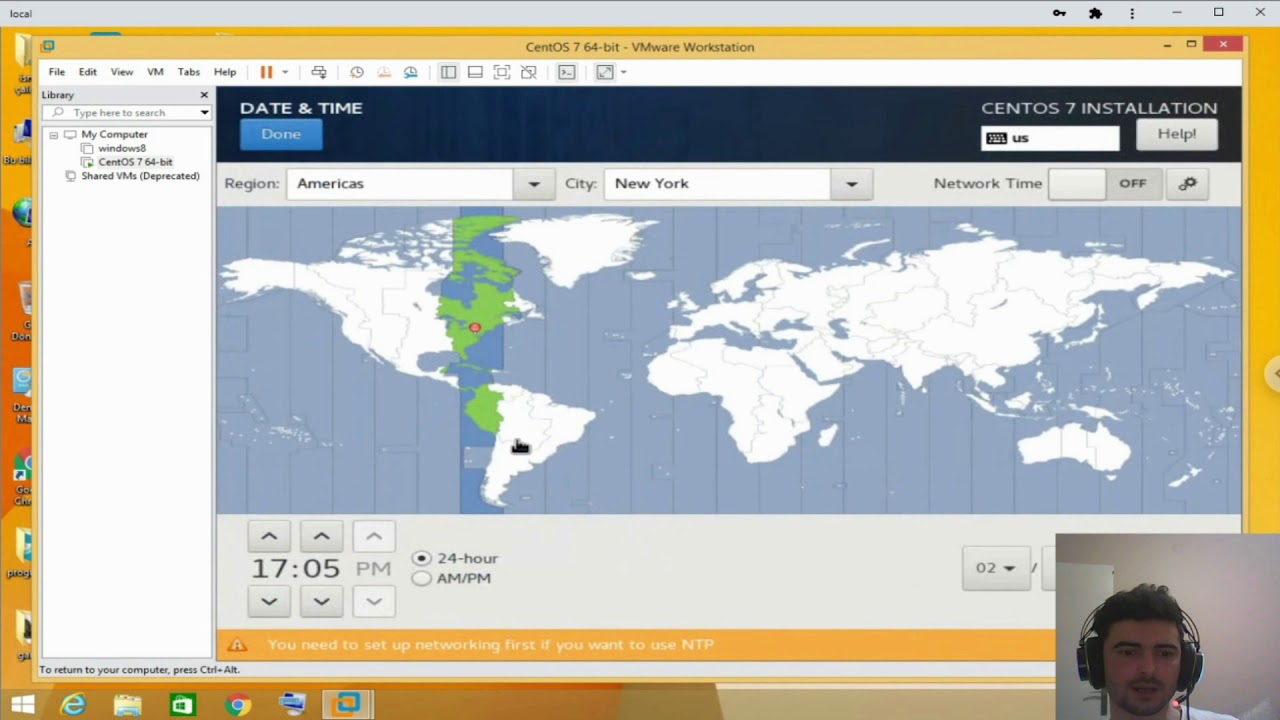Revert the VM to its previous snapshot

(384, 72)
